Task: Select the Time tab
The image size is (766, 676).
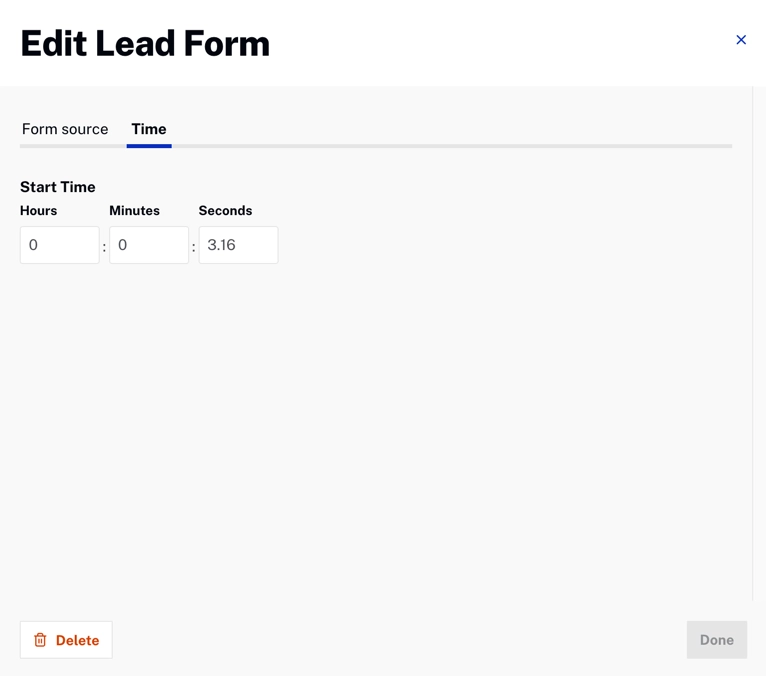Action: coord(149,129)
